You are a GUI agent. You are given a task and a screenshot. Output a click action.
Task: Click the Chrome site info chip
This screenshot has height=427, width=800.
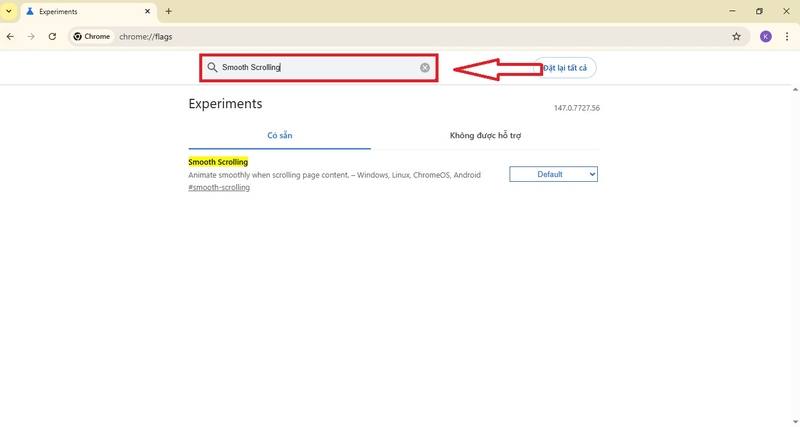click(92, 37)
